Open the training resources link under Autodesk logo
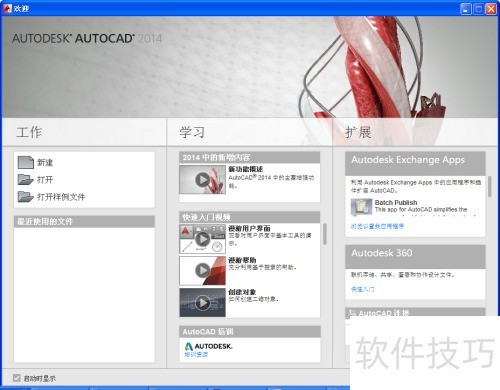 pyautogui.click(x=196, y=354)
